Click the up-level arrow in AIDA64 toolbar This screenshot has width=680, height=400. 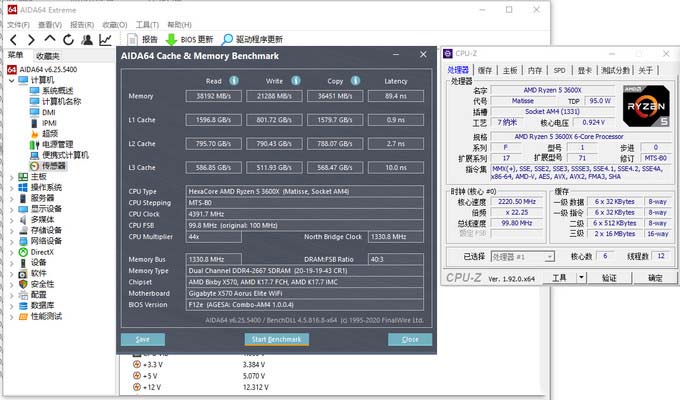(50, 39)
